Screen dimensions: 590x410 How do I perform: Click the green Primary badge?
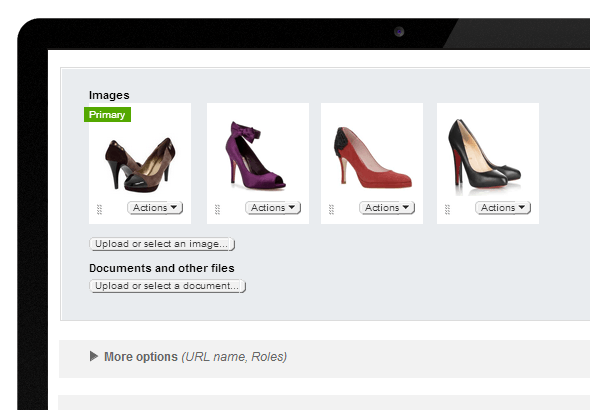[107, 114]
